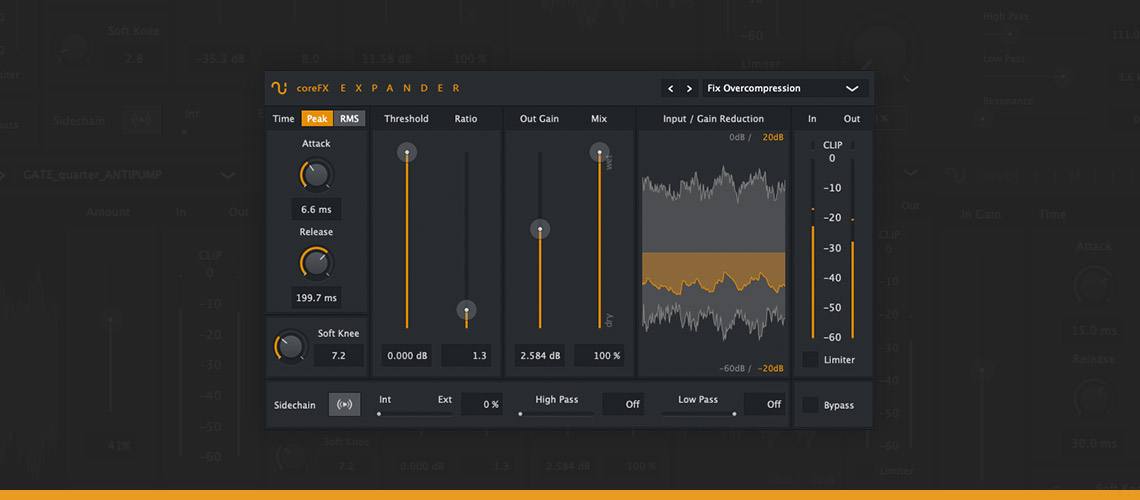The image size is (1140, 500).
Task: Click the High Pass filter slider
Action: (x=556, y=414)
